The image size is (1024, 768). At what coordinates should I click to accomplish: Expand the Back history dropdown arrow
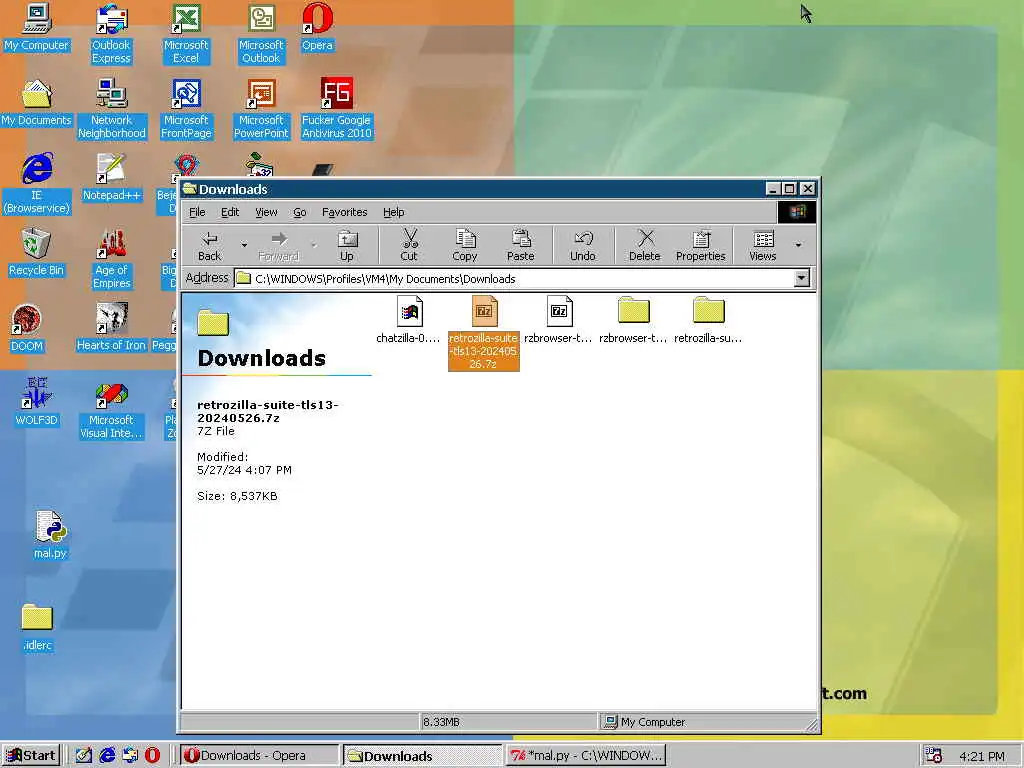(244, 246)
